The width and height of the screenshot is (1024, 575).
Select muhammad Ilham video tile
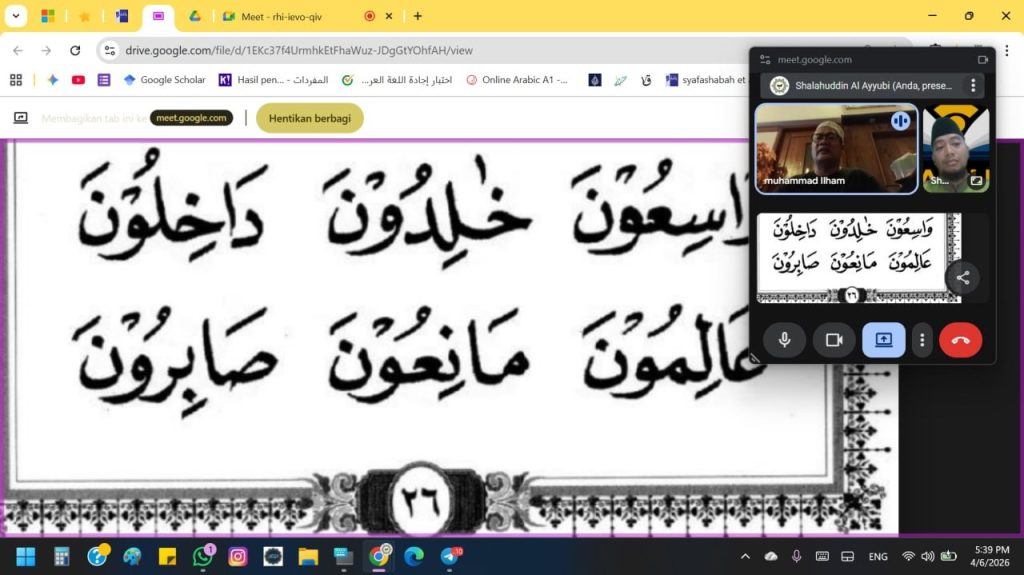[x=837, y=149]
